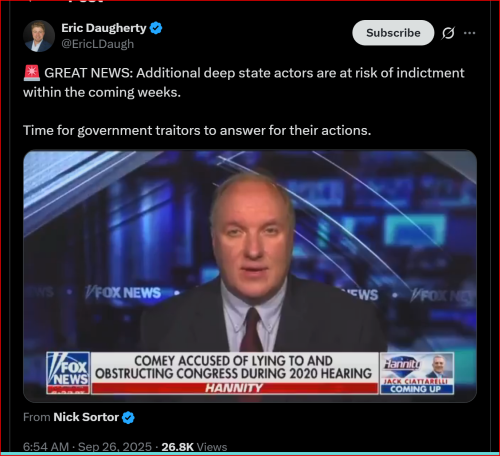Click the Hannity Coming Up graphic in video
The height and width of the screenshot is (456, 500).
tap(417, 373)
